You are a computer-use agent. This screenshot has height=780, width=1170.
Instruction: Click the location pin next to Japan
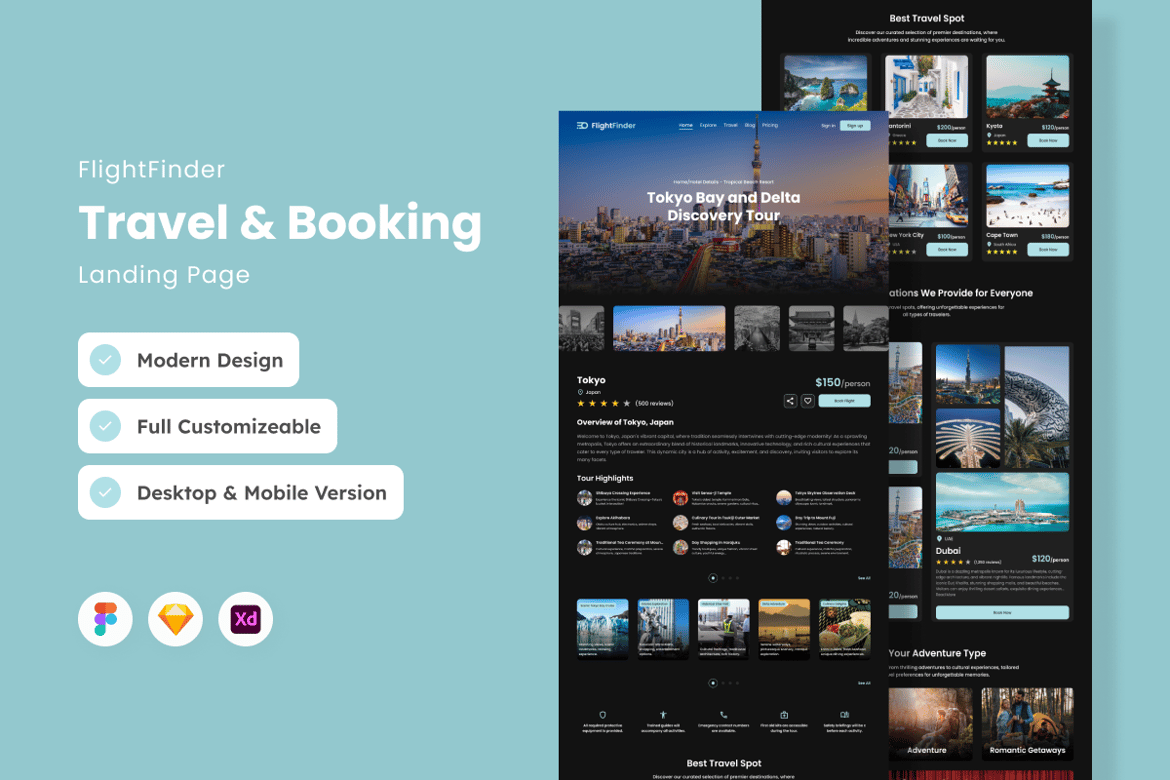click(x=578, y=391)
